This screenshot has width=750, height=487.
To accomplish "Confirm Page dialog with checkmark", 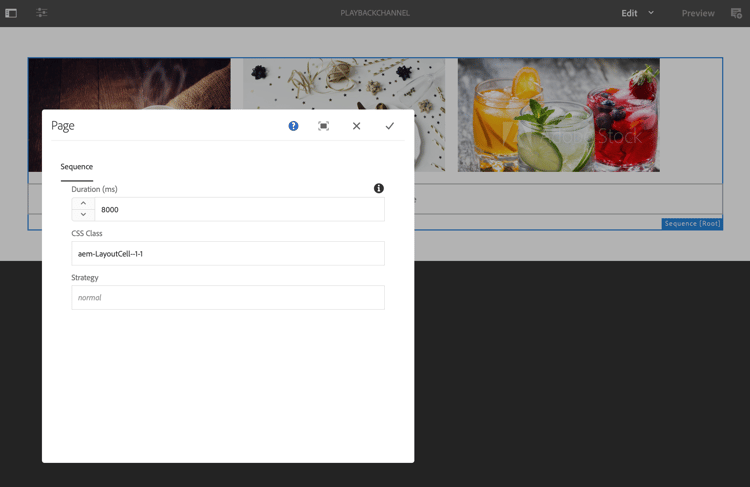I will pyautogui.click(x=389, y=126).
